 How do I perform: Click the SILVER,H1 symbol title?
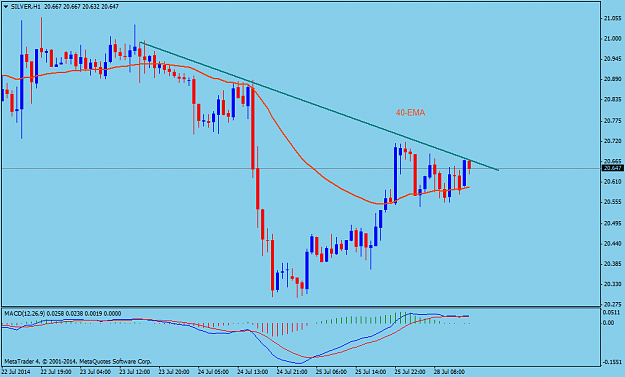click(x=26, y=7)
